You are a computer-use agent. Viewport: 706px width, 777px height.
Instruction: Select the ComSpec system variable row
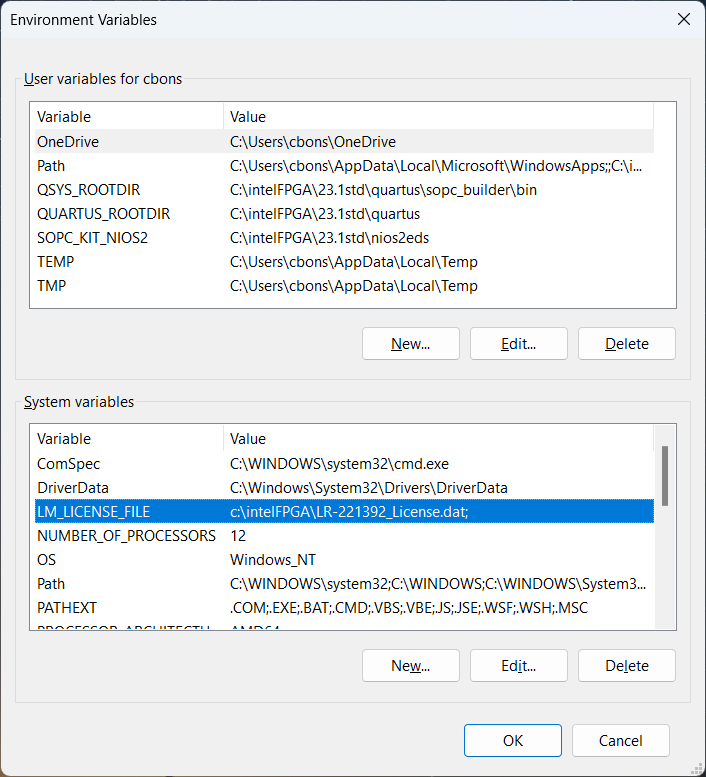tap(69, 464)
